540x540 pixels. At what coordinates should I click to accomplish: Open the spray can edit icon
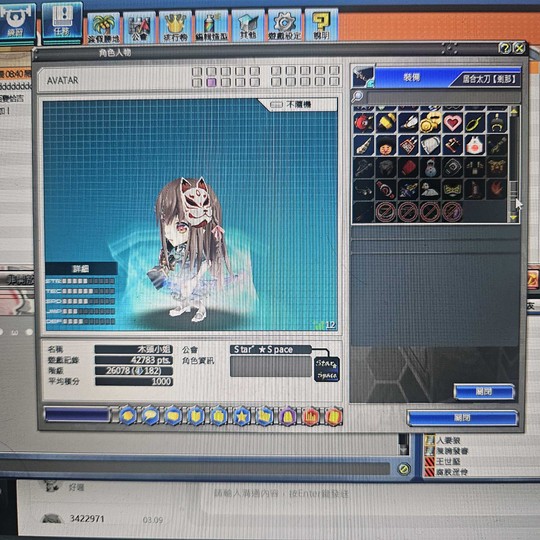pos(211,26)
